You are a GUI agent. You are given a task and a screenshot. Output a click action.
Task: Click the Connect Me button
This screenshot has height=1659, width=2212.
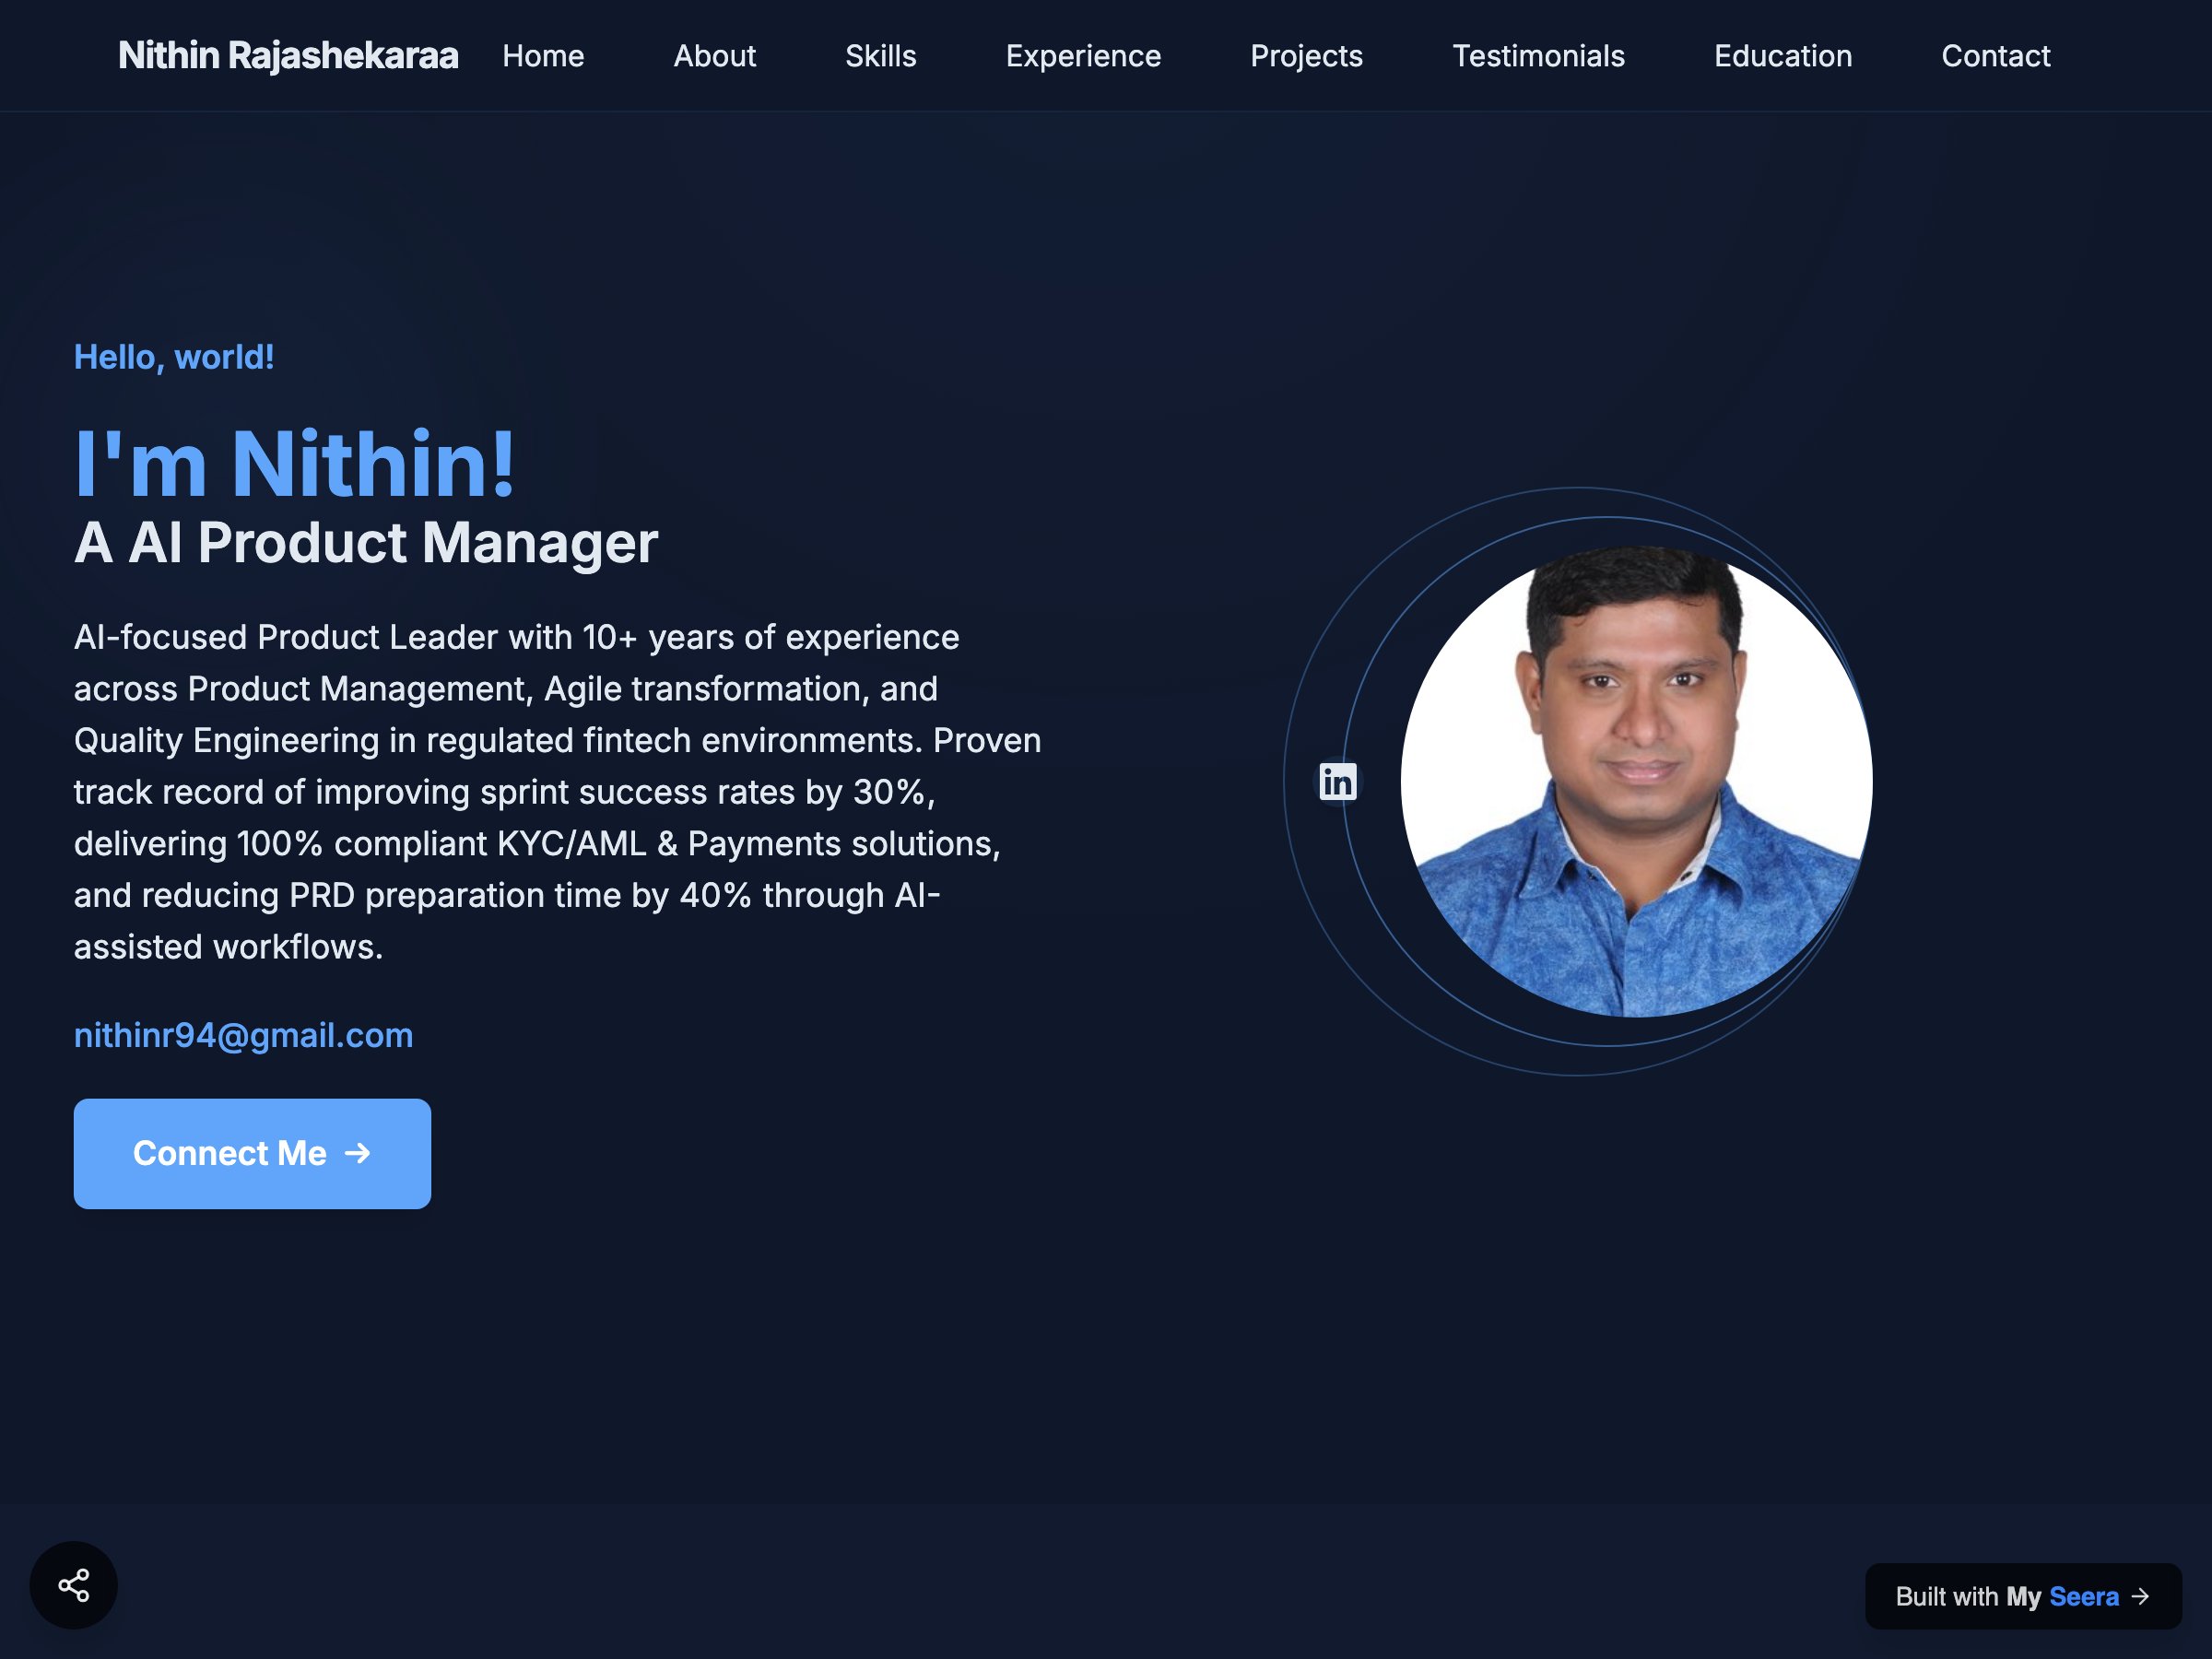252,1154
